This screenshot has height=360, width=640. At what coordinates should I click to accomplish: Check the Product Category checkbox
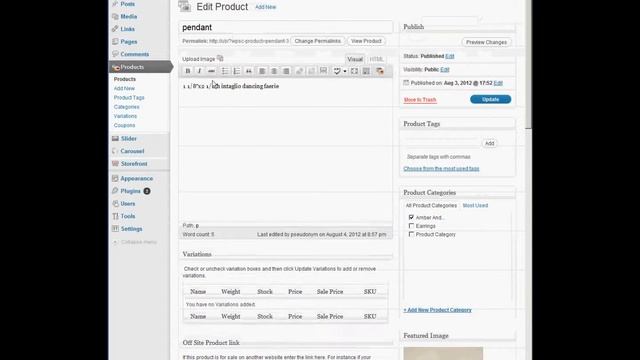[x=411, y=234]
